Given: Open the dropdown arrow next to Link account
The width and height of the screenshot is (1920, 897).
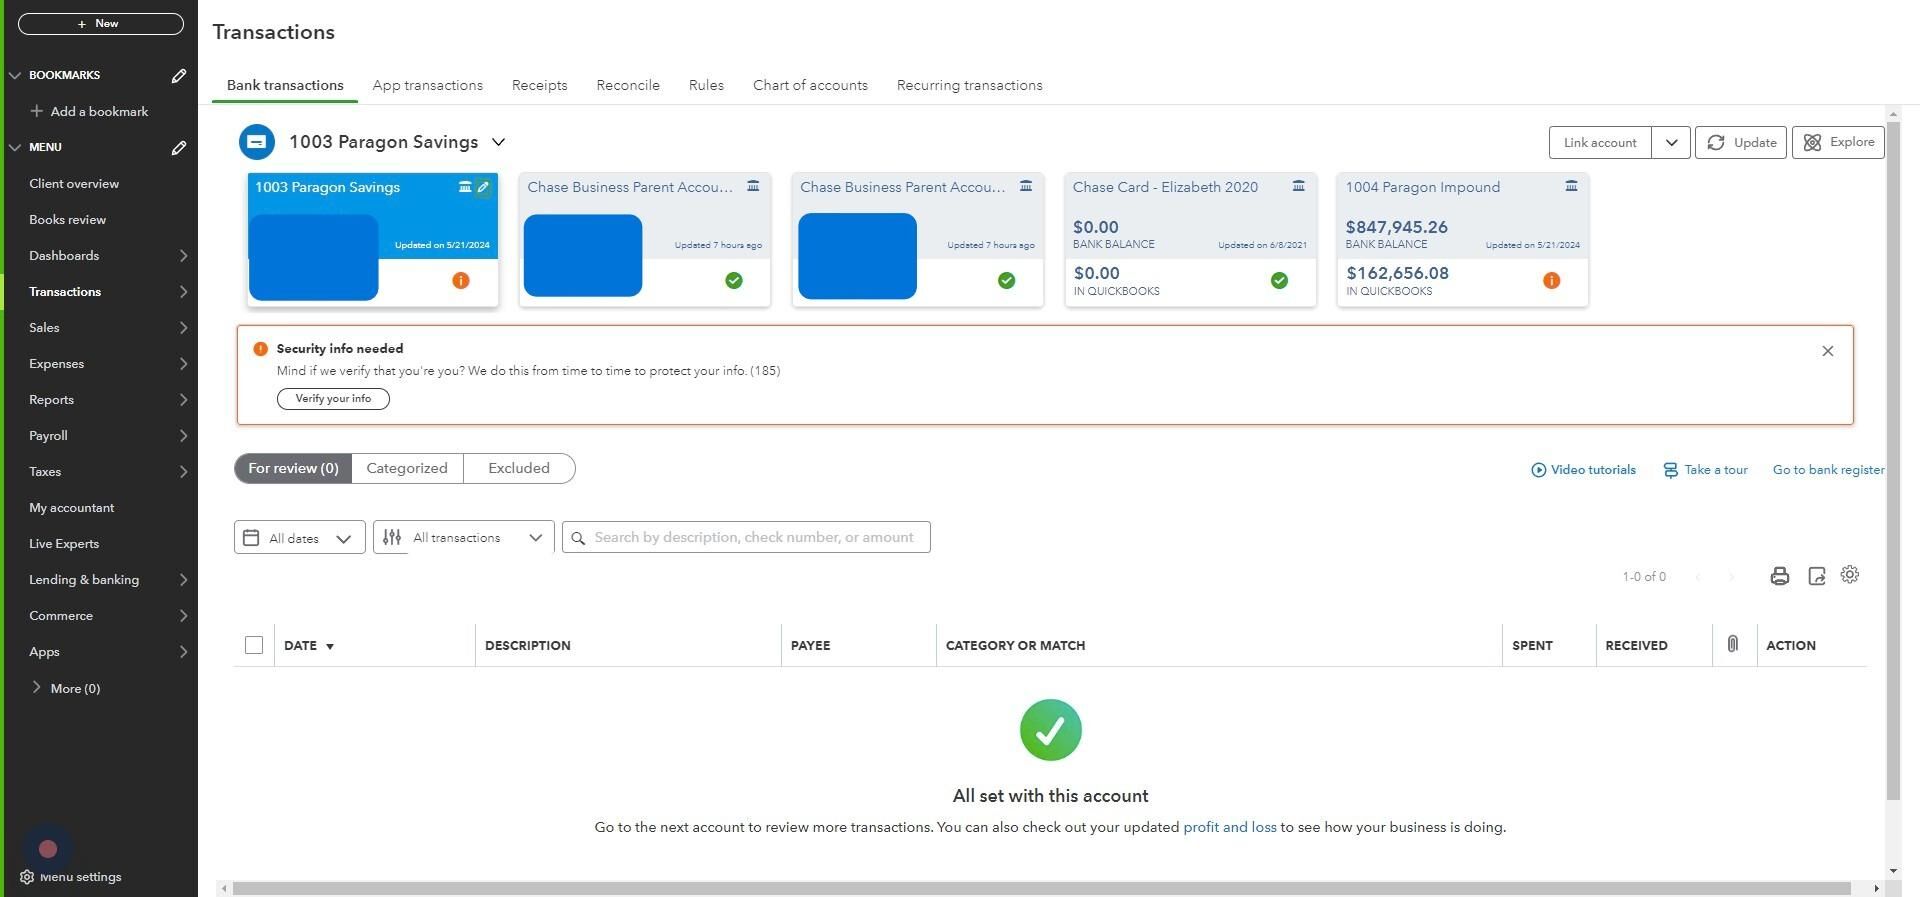Looking at the screenshot, I should click(x=1671, y=143).
